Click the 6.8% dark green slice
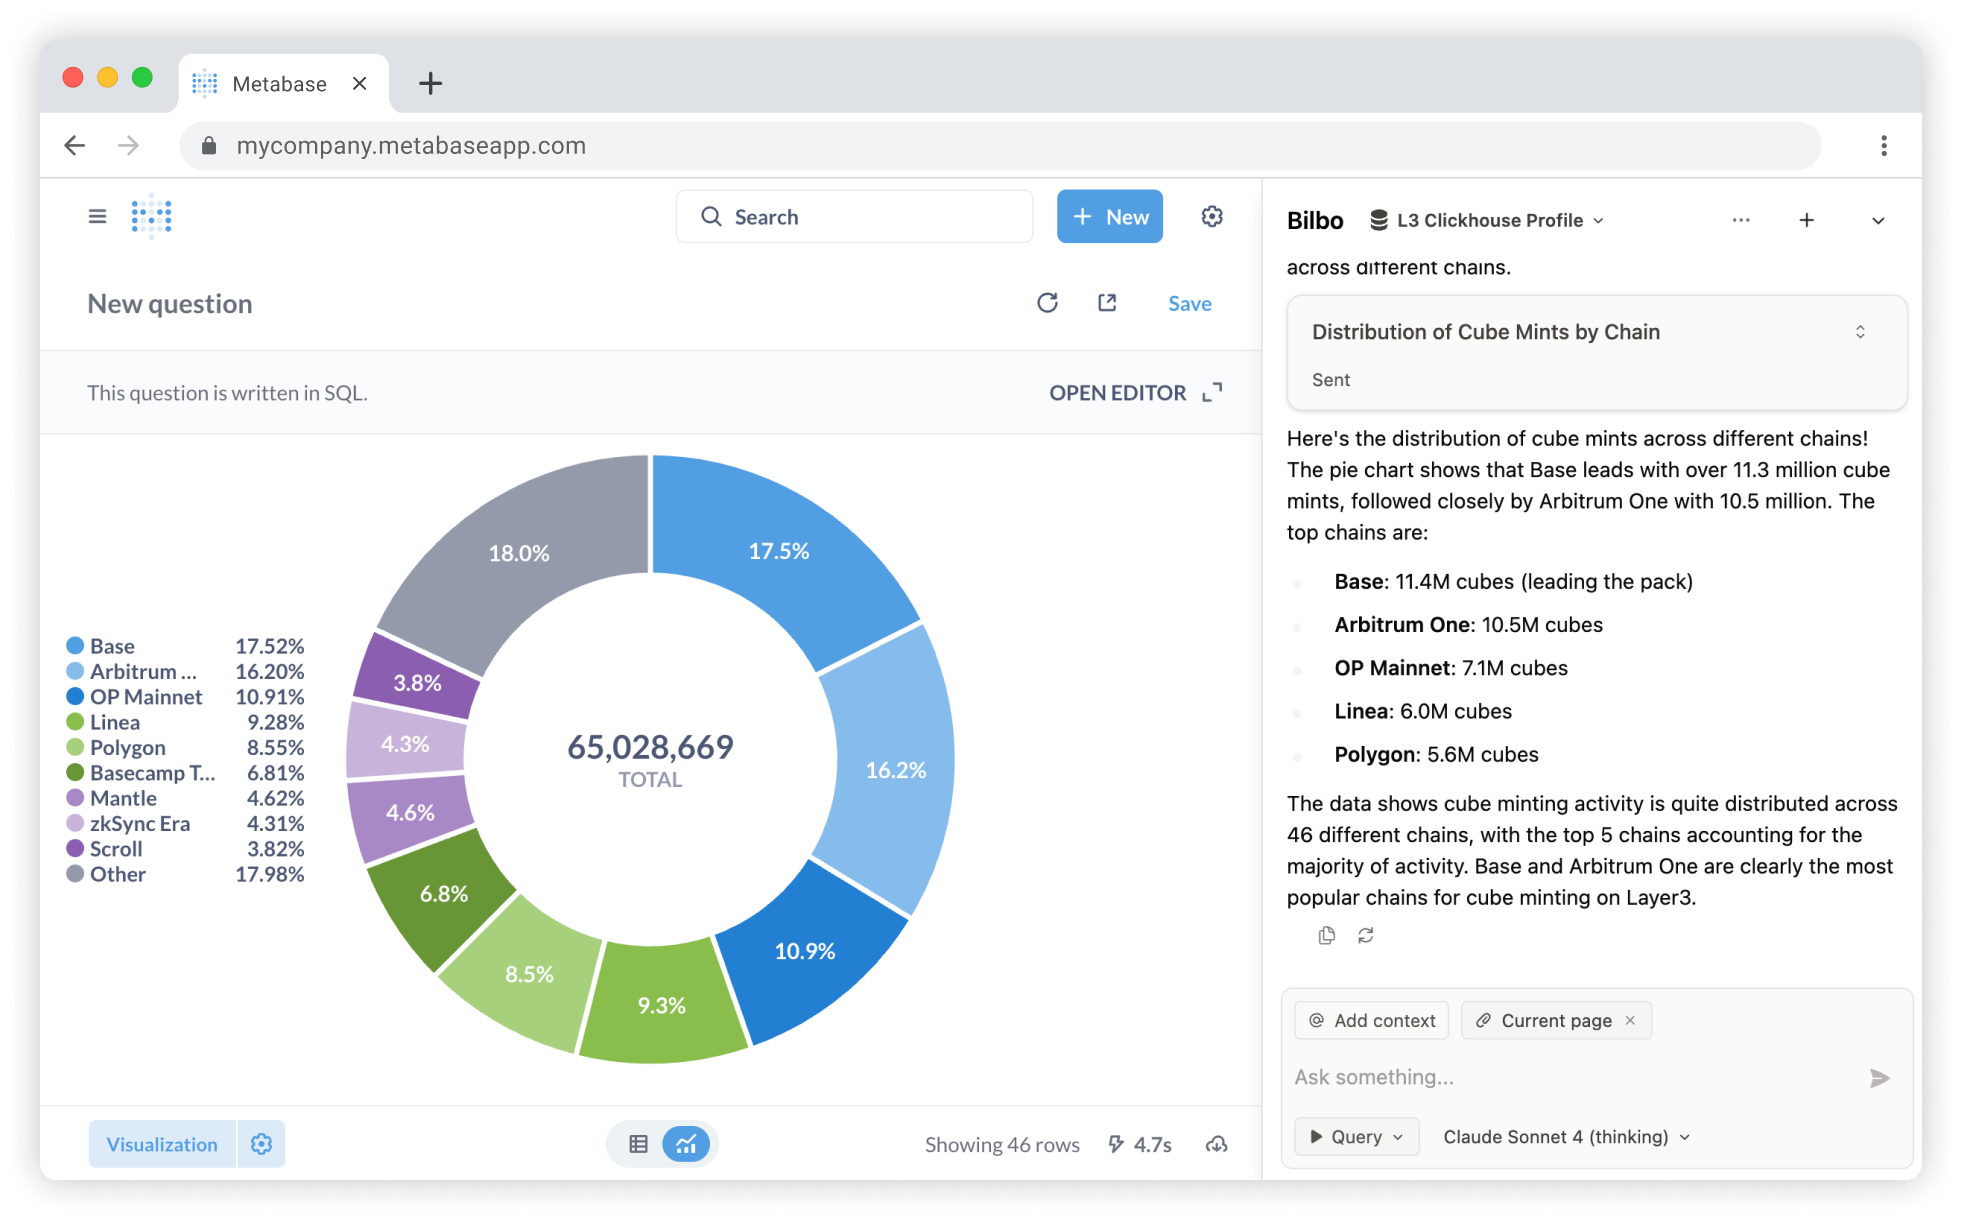This screenshot has width=1962, height=1220. coord(443,893)
